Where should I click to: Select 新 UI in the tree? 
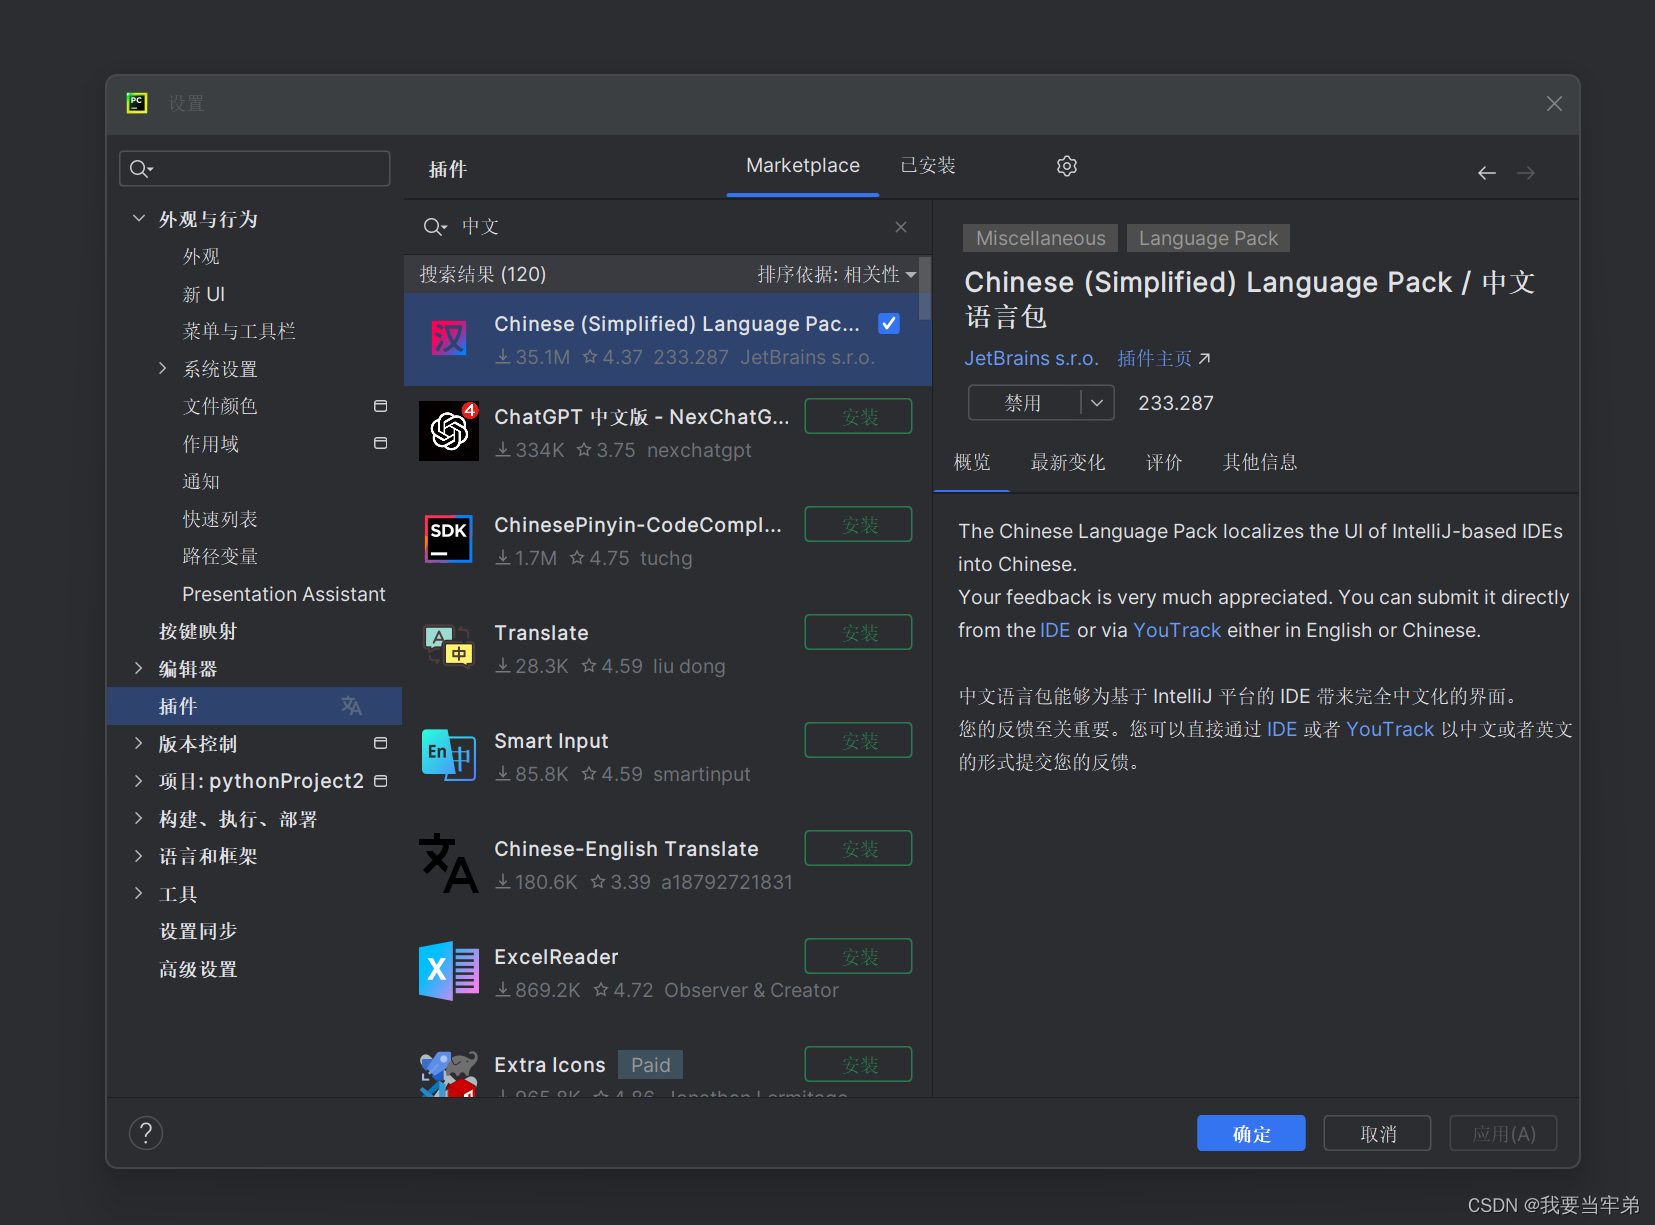click(204, 294)
